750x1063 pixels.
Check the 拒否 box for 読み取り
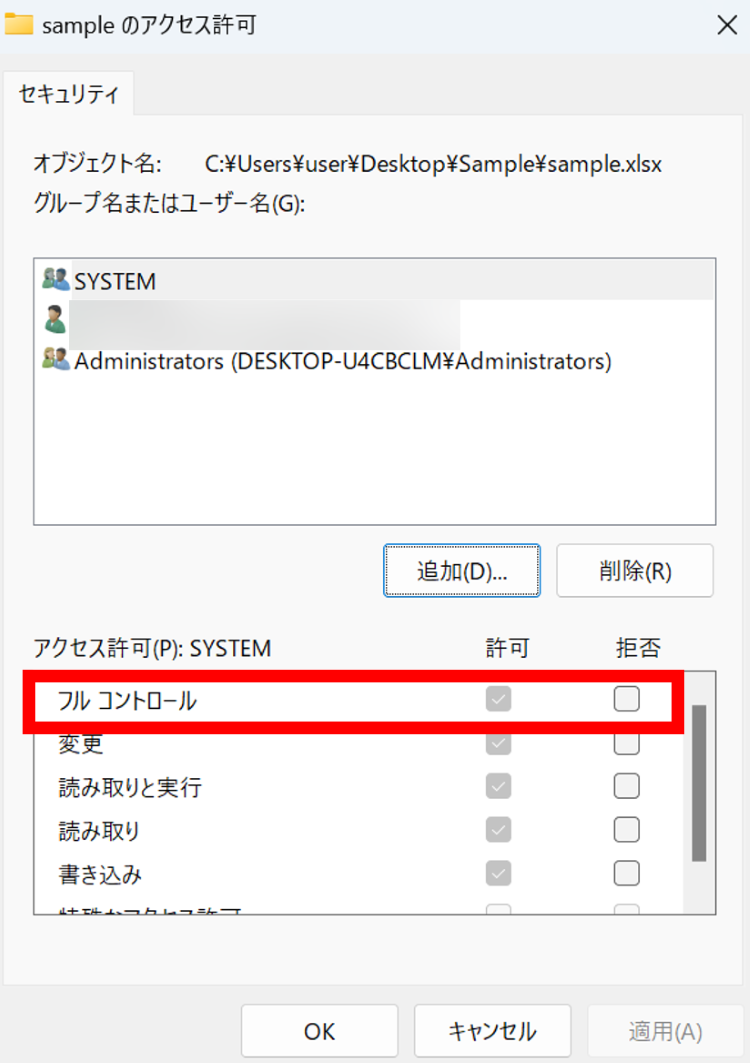[x=627, y=830]
